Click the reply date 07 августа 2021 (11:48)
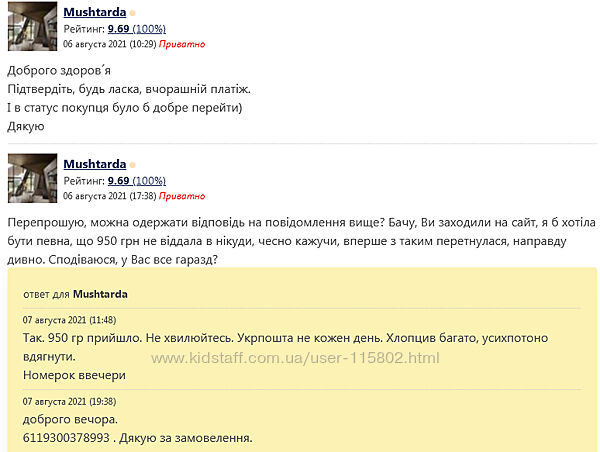The width and height of the screenshot is (600, 452). [x=69, y=320]
